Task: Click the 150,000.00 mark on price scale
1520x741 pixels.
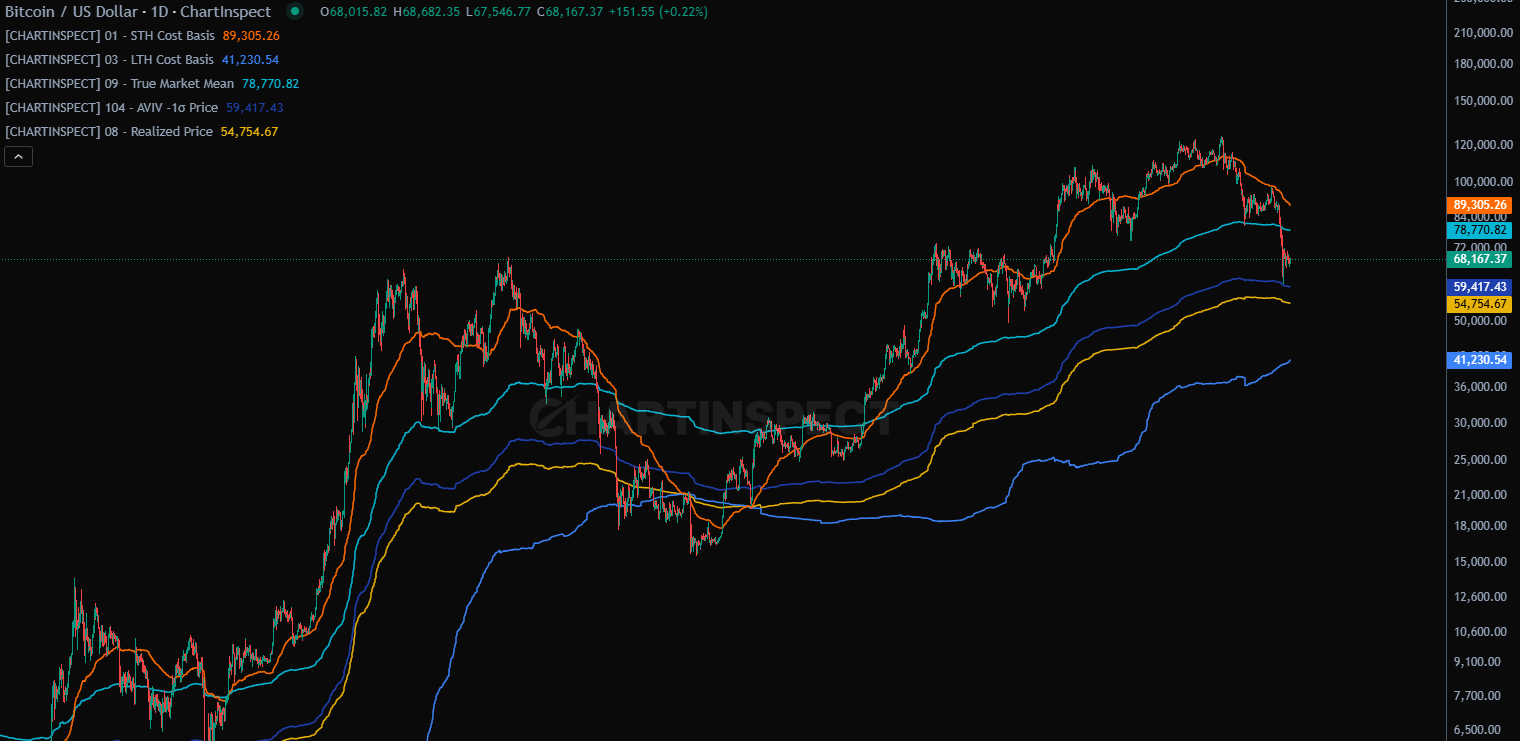Action: coord(1479,100)
